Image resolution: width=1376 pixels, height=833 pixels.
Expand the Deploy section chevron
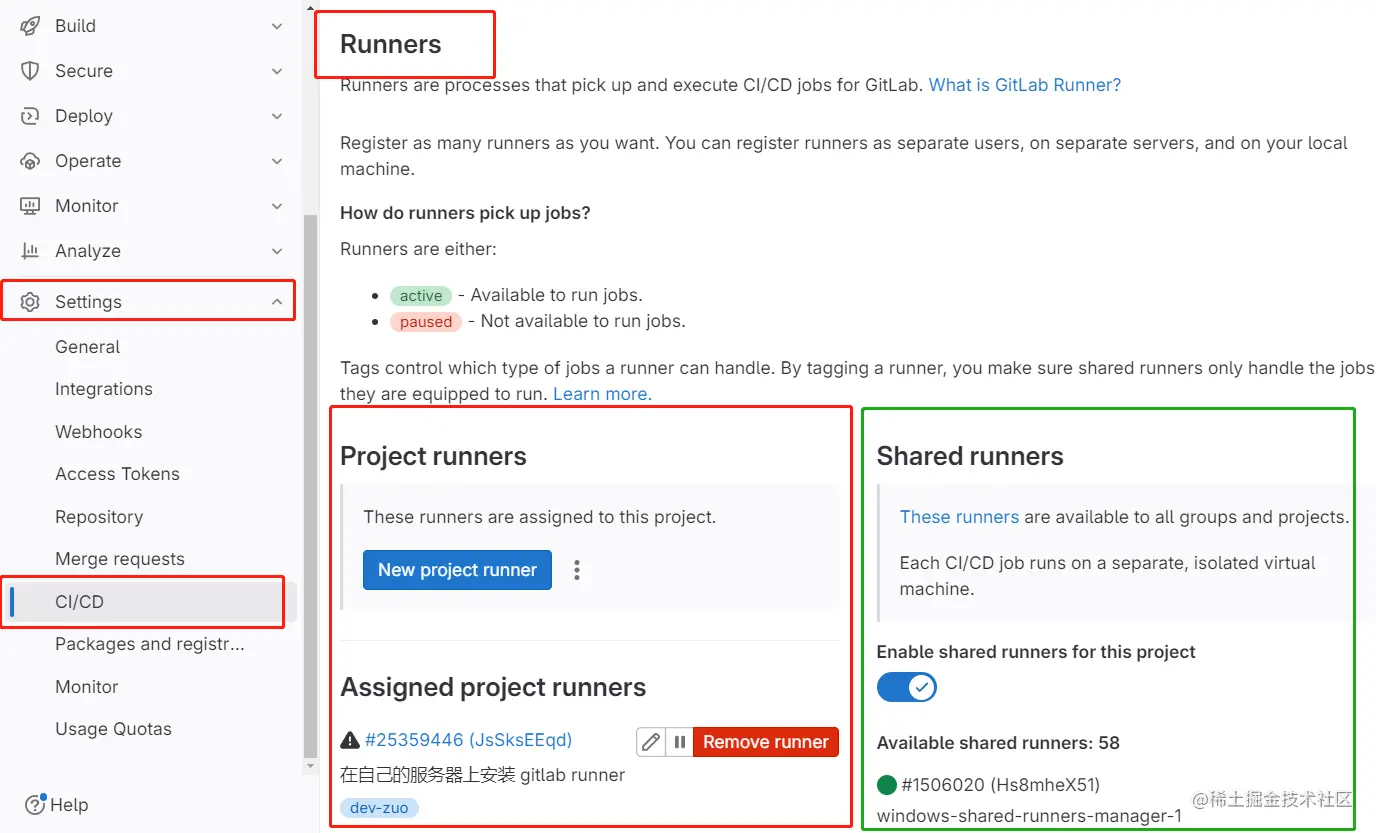coord(277,116)
